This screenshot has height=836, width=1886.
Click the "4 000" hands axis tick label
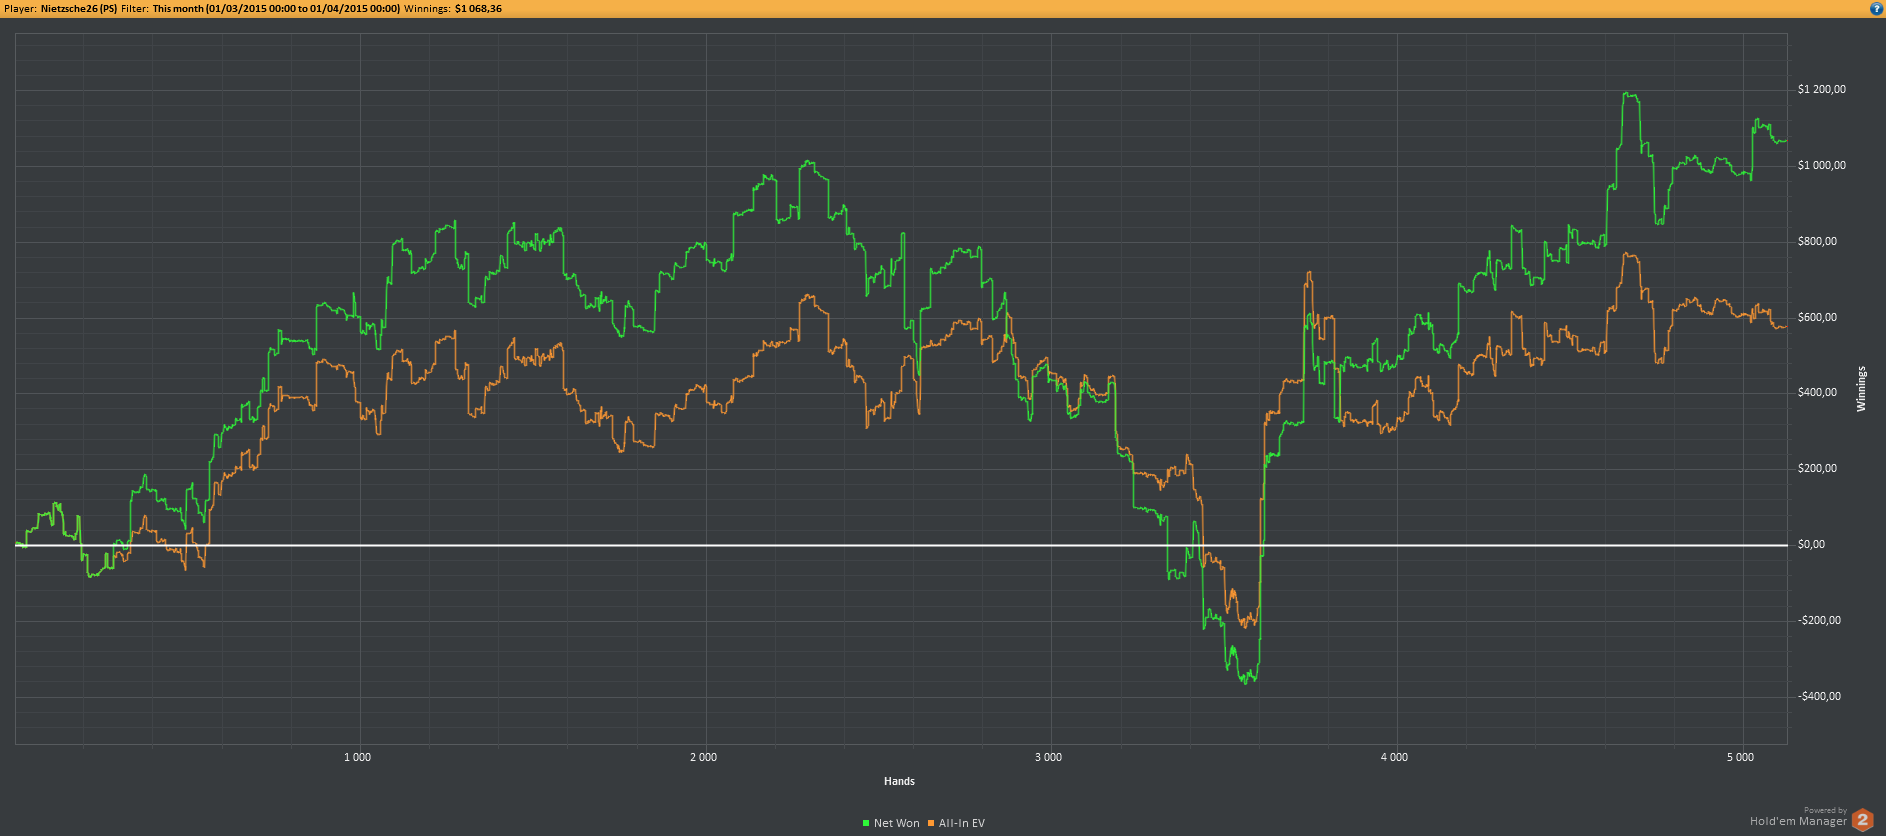1394,758
